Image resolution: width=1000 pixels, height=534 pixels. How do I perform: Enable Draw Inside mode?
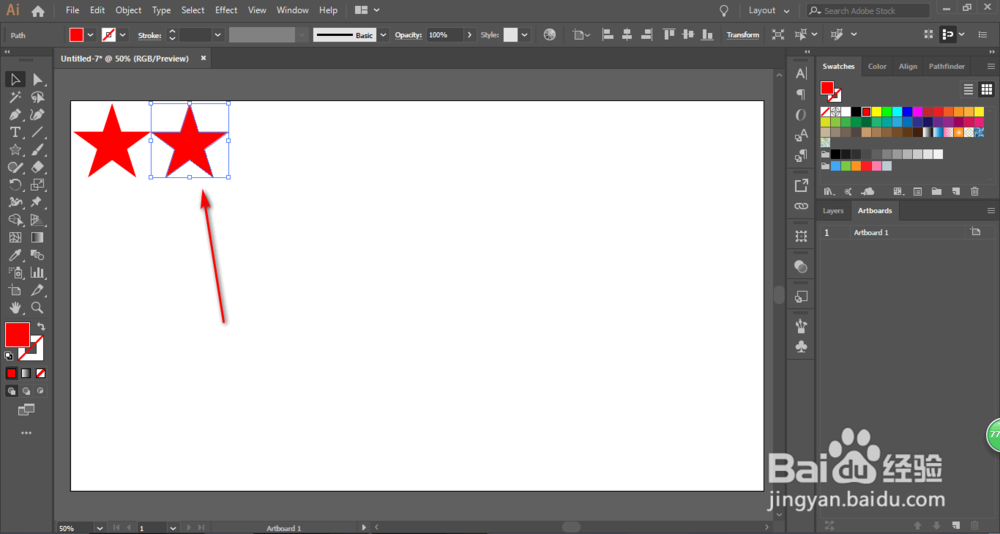41,391
